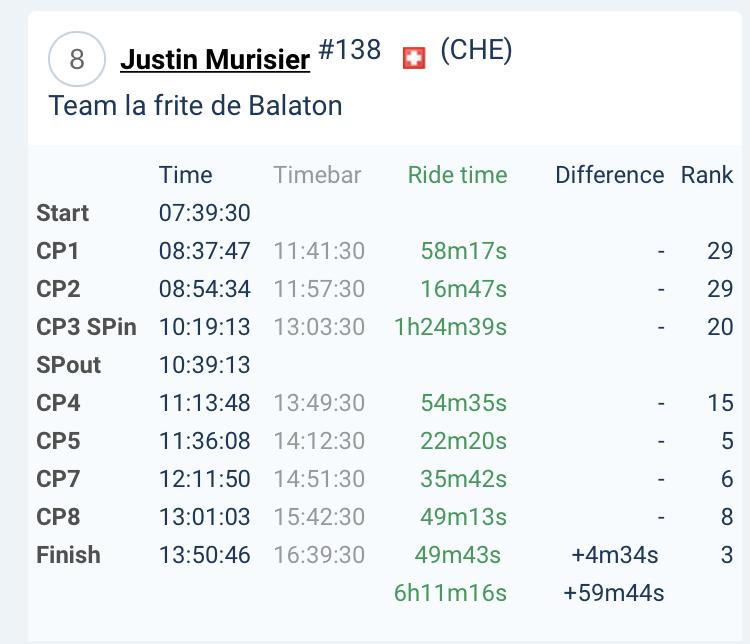Select the circled position number 8
Screen dimensions: 750x644
click(77, 59)
